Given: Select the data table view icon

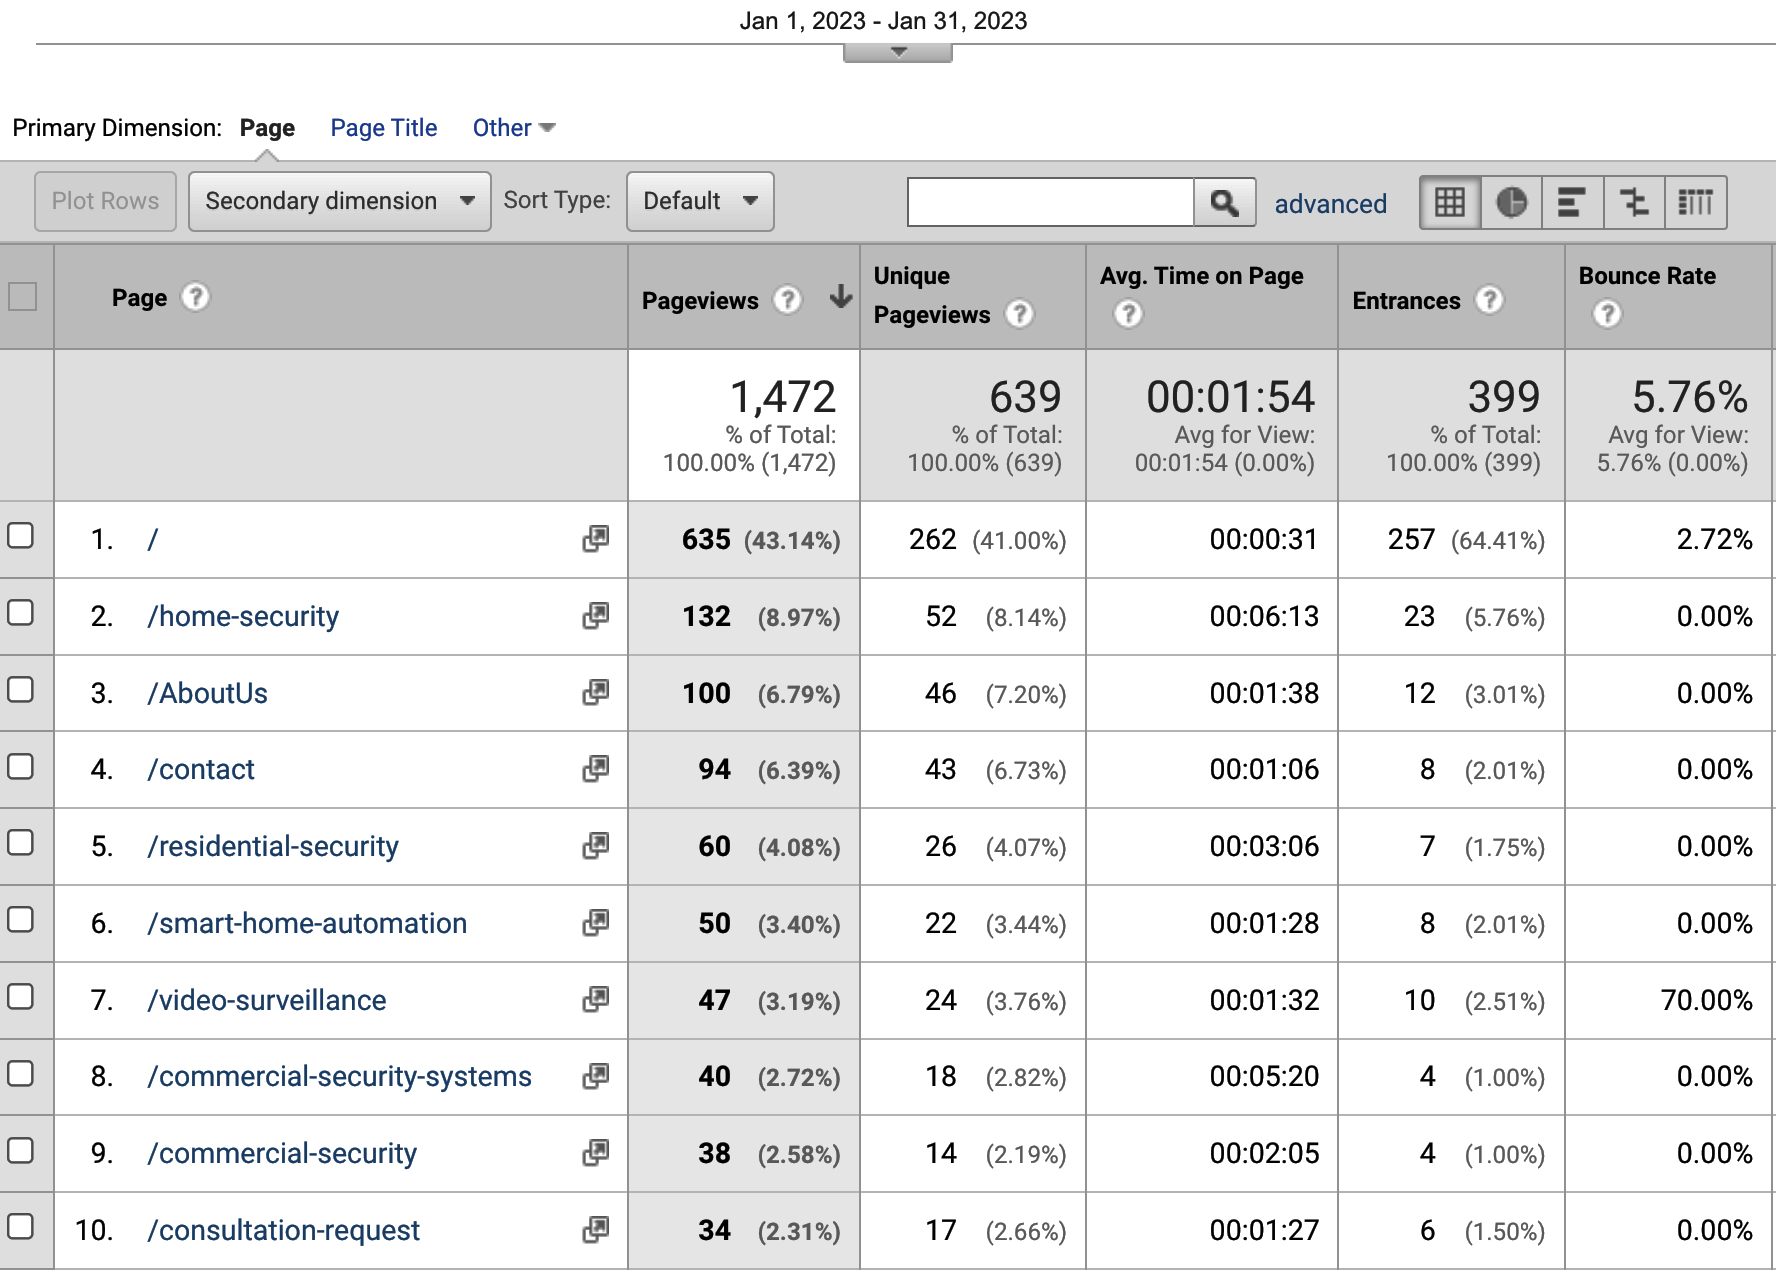Looking at the screenshot, I should [1450, 202].
